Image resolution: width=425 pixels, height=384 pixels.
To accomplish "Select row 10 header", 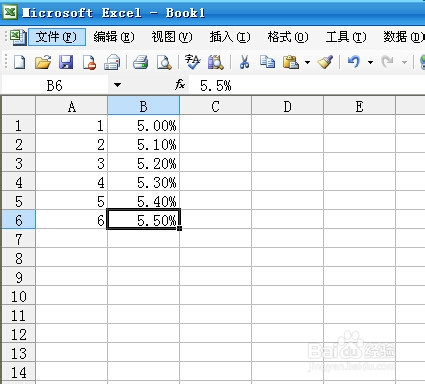I will [19, 296].
